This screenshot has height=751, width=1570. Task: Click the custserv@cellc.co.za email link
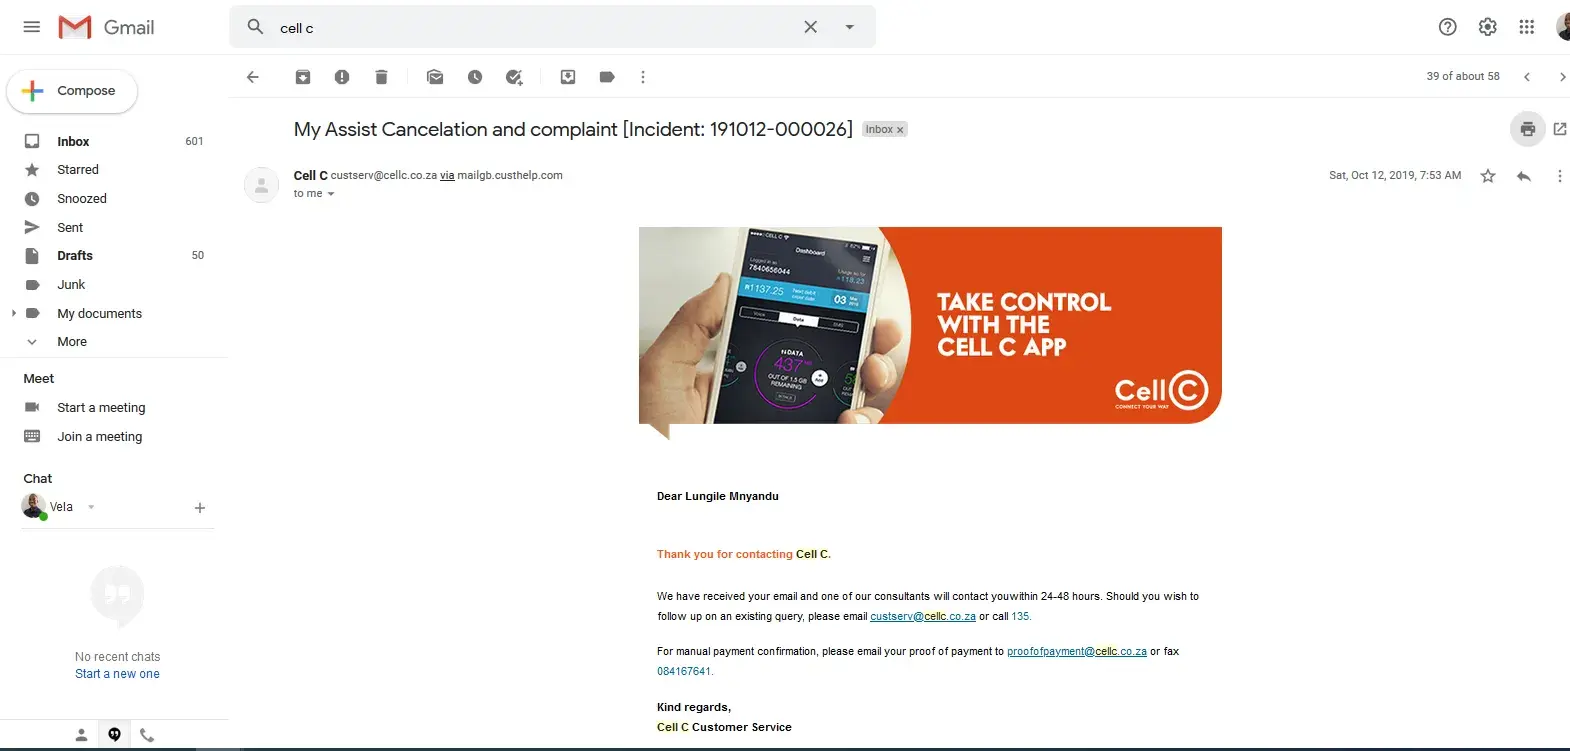click(923, 617)
